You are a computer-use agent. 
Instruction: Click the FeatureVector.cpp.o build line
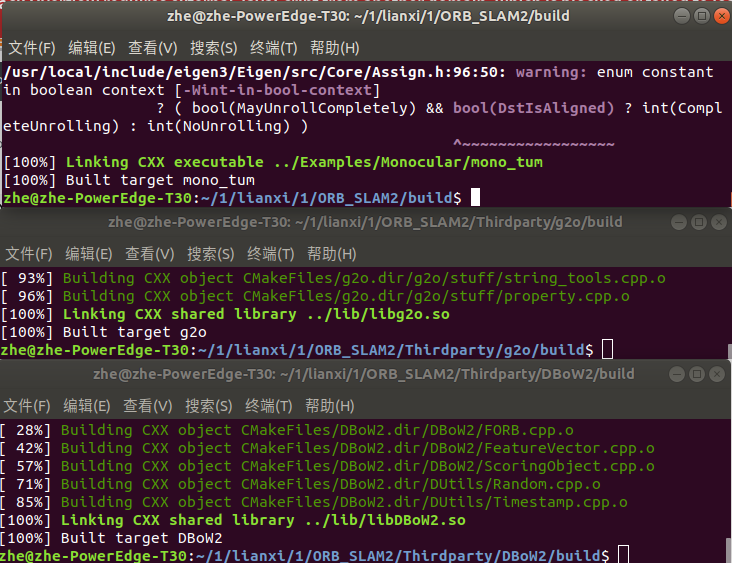tap(327, 449)
